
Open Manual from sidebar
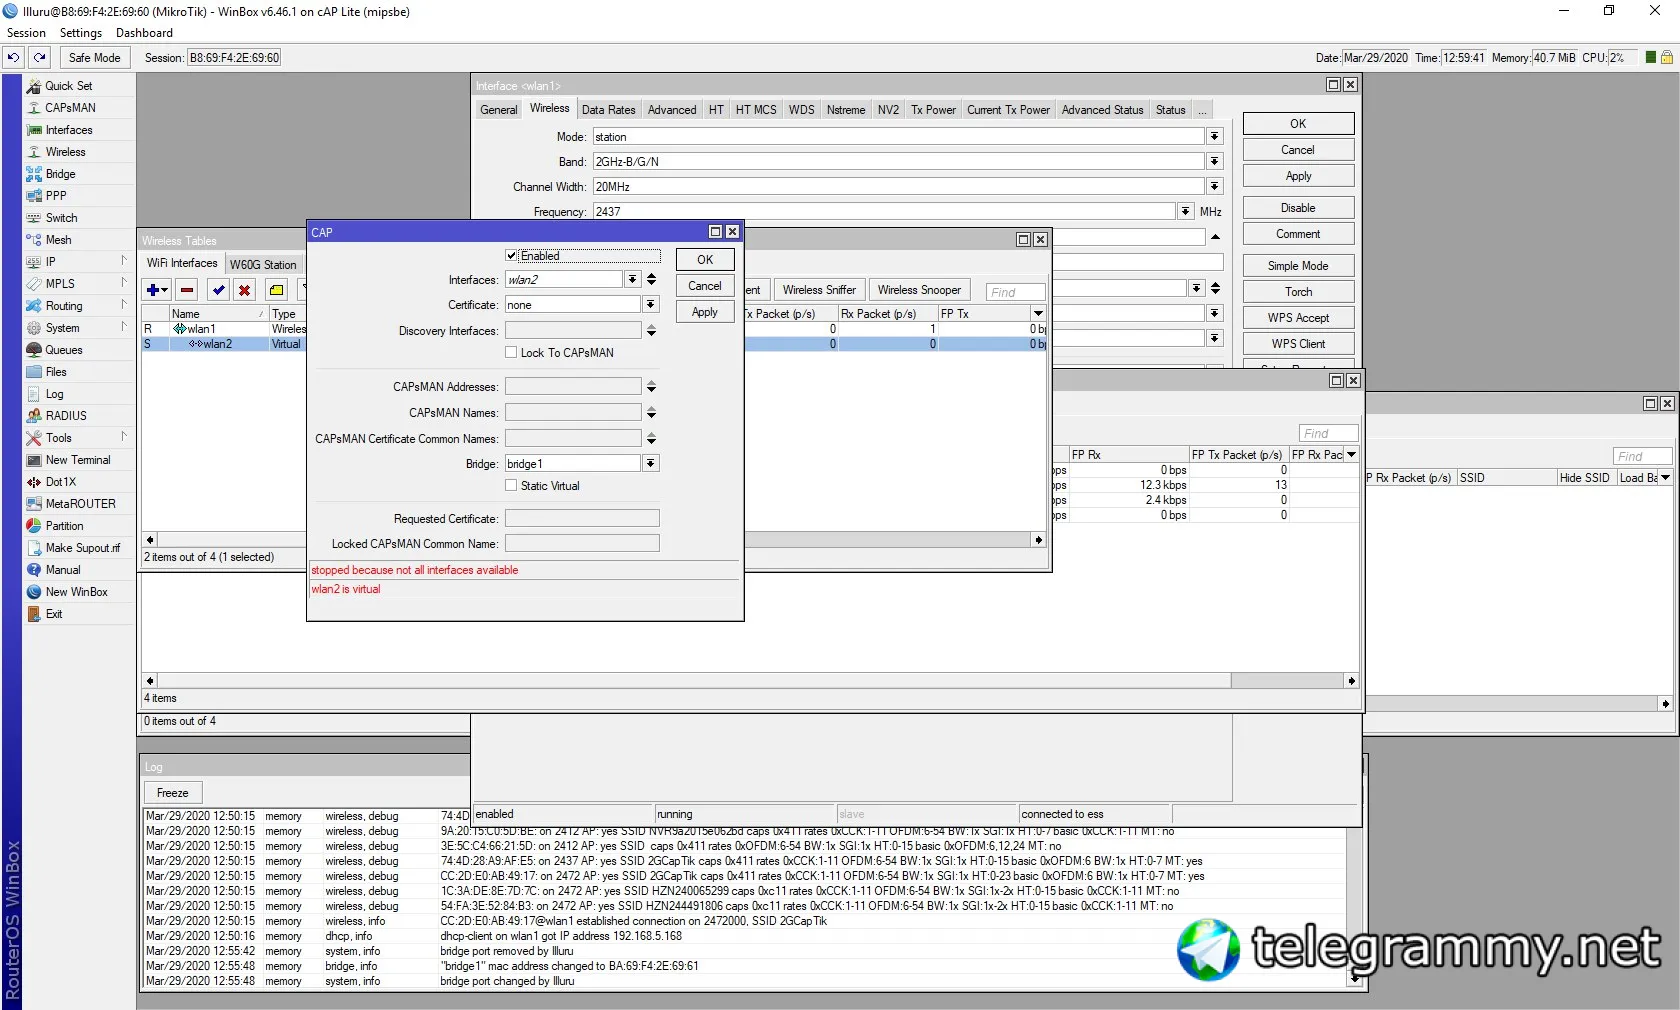point(63,570)
